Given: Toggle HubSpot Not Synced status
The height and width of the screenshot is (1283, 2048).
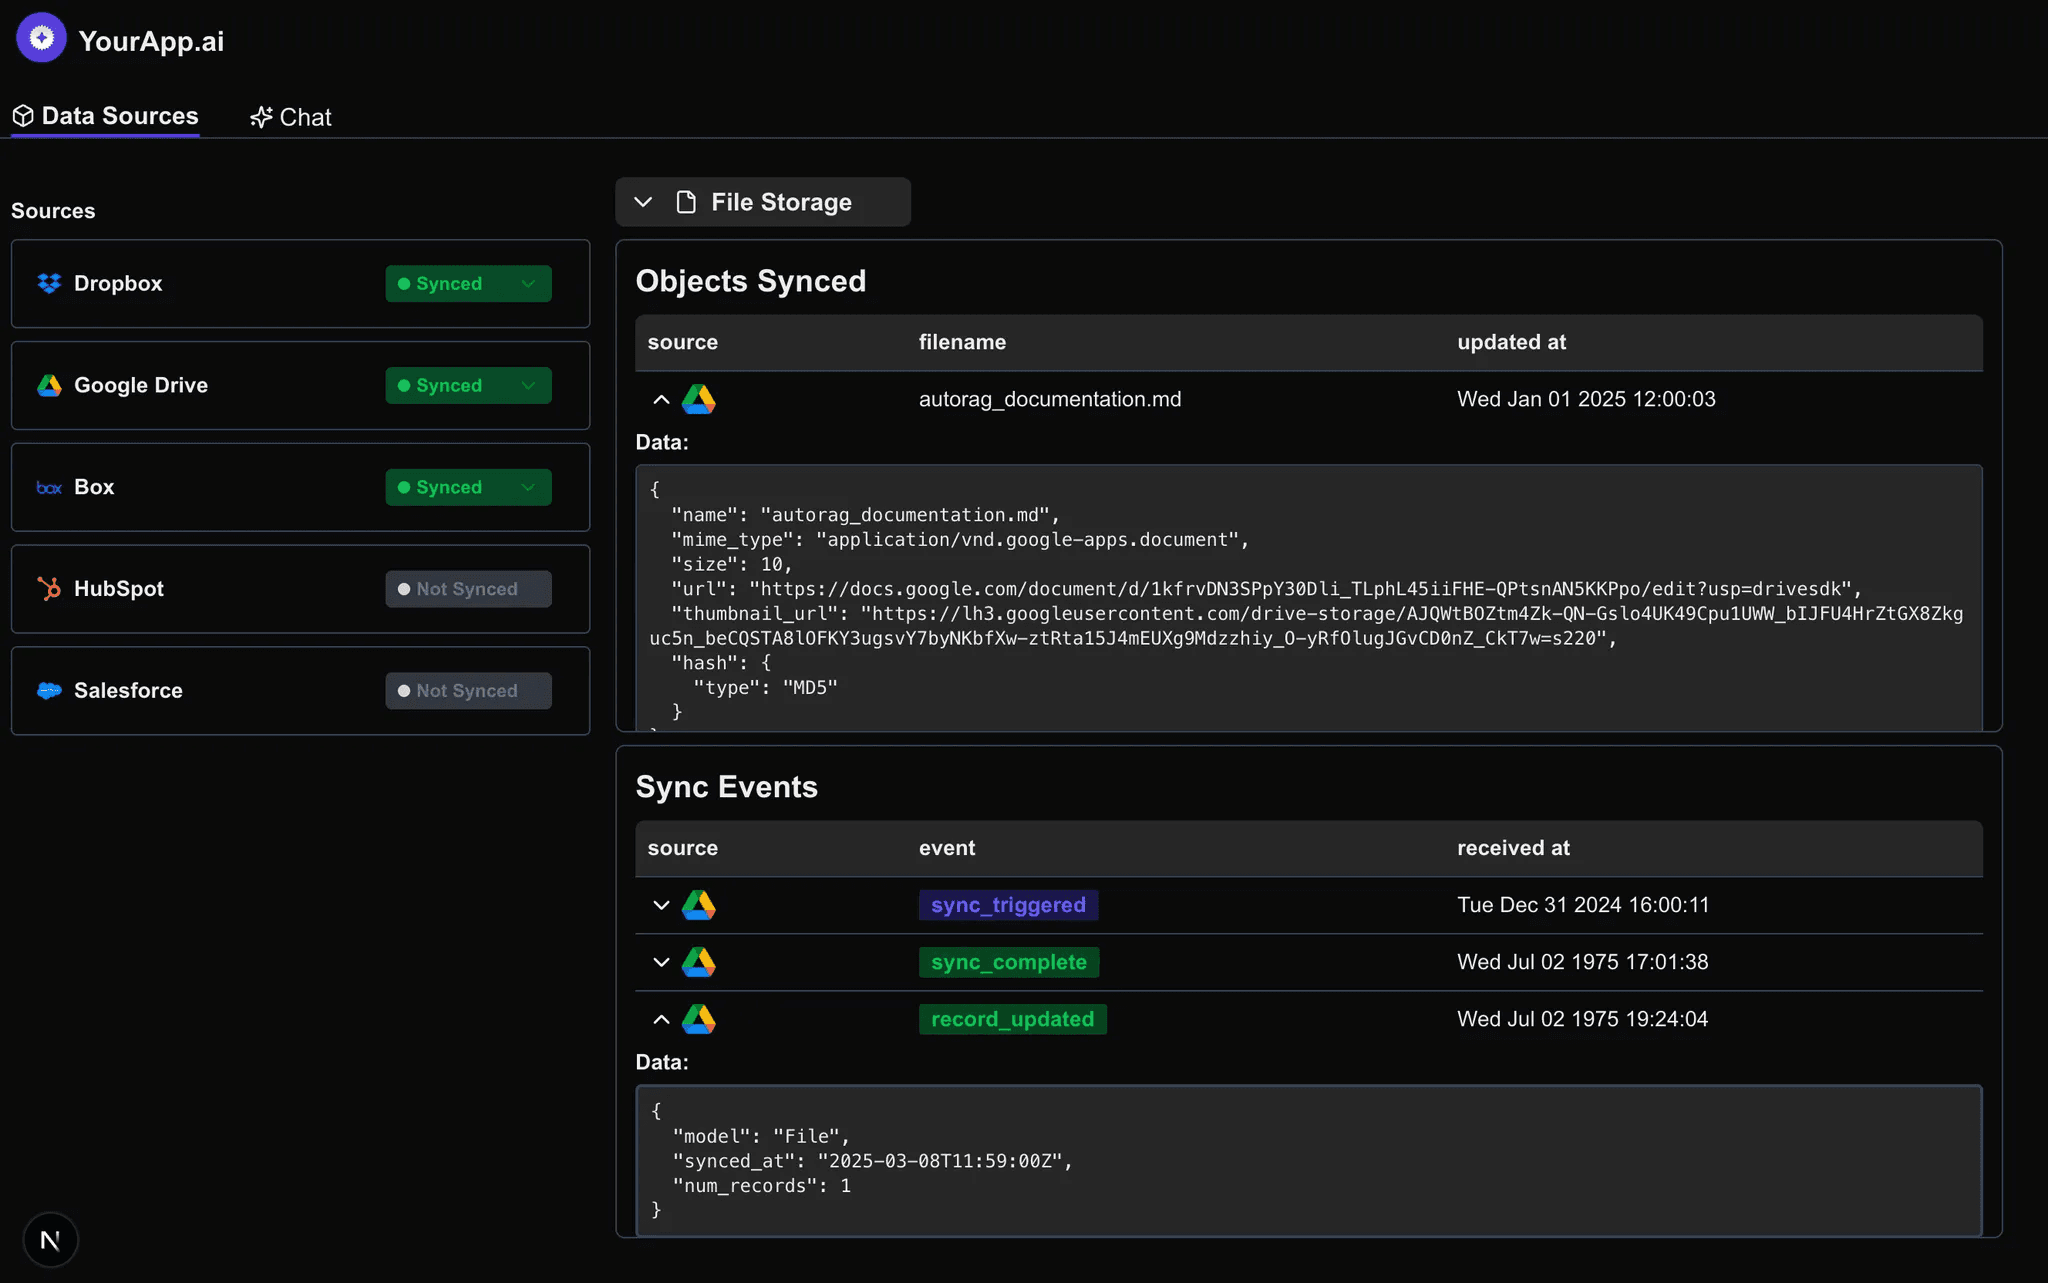Looking at the screenshot, I should tap(467, 589).
